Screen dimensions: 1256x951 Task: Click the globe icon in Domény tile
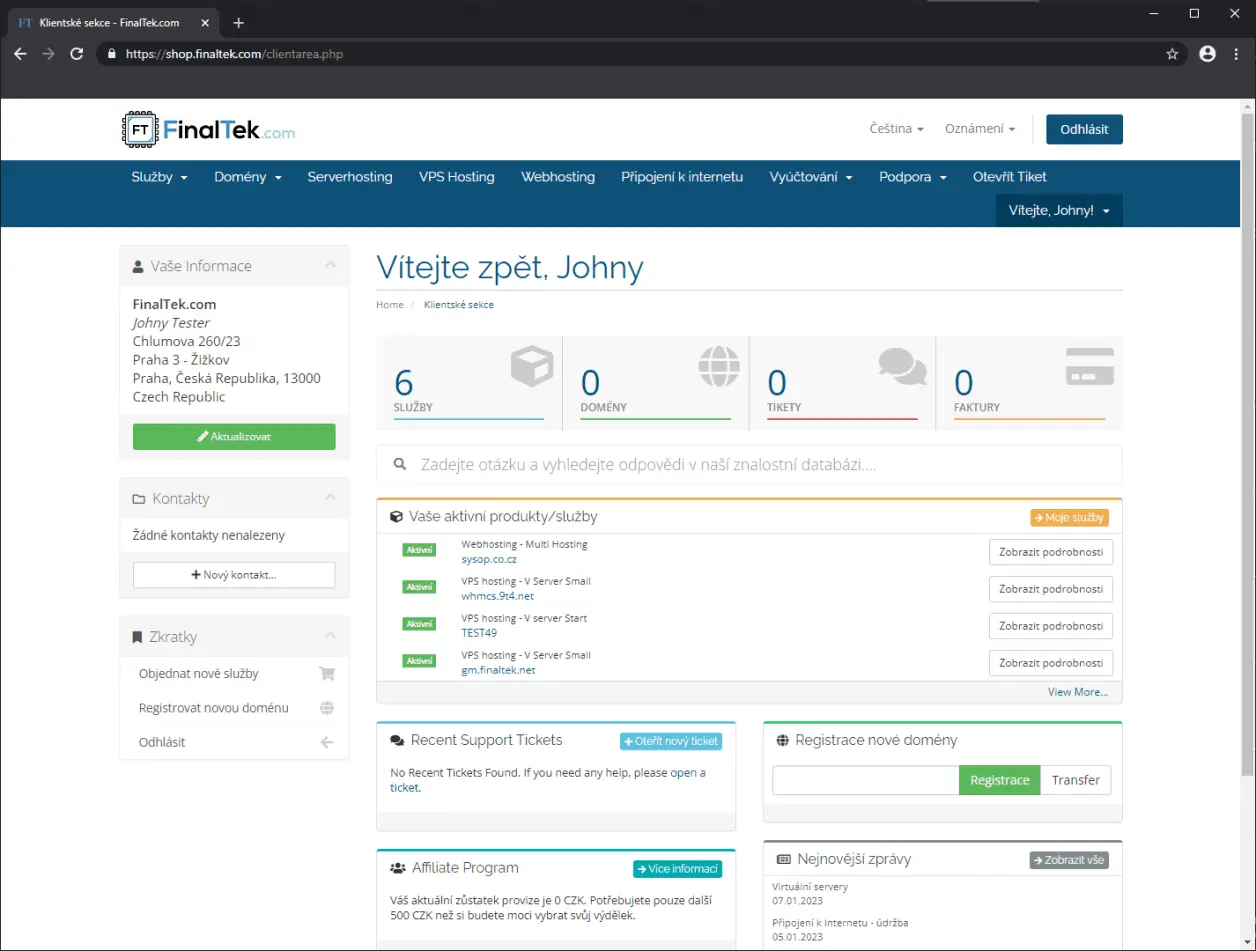tap(718, 366)
